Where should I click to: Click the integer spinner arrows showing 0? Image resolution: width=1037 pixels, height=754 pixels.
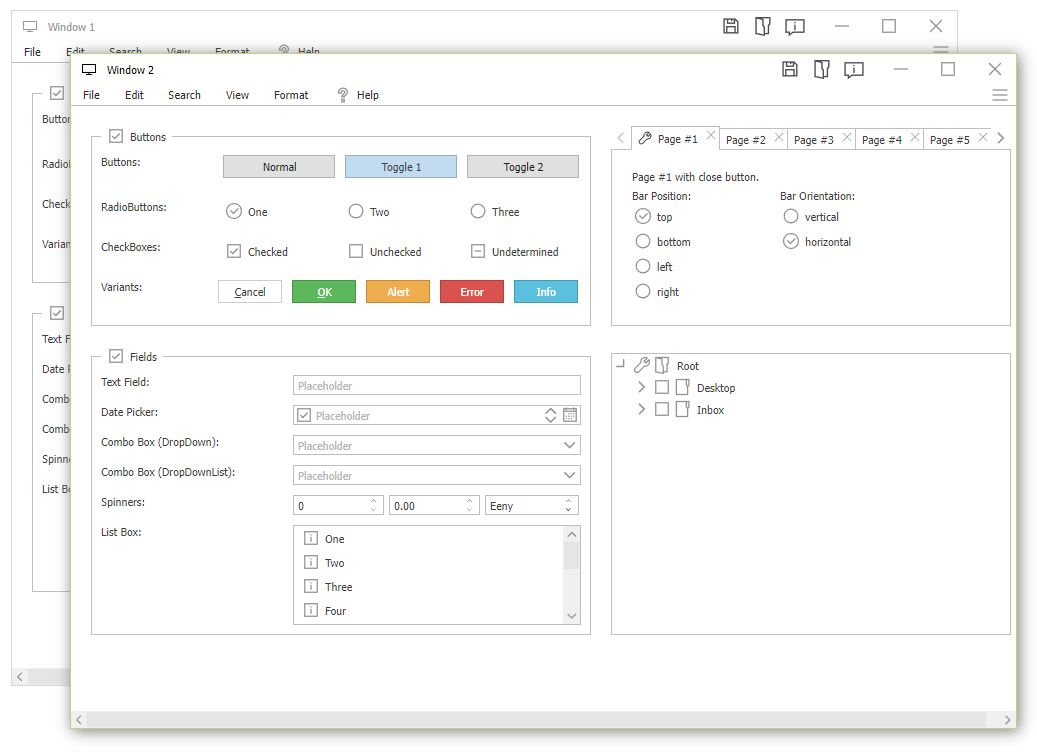373,505
